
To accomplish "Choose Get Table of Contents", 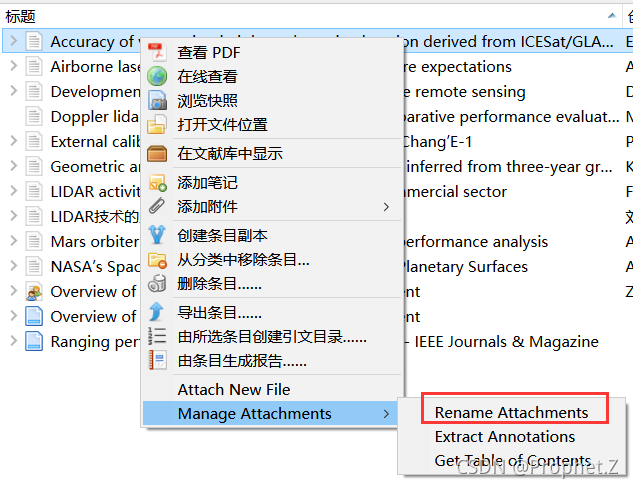I will tap(513, 460).
